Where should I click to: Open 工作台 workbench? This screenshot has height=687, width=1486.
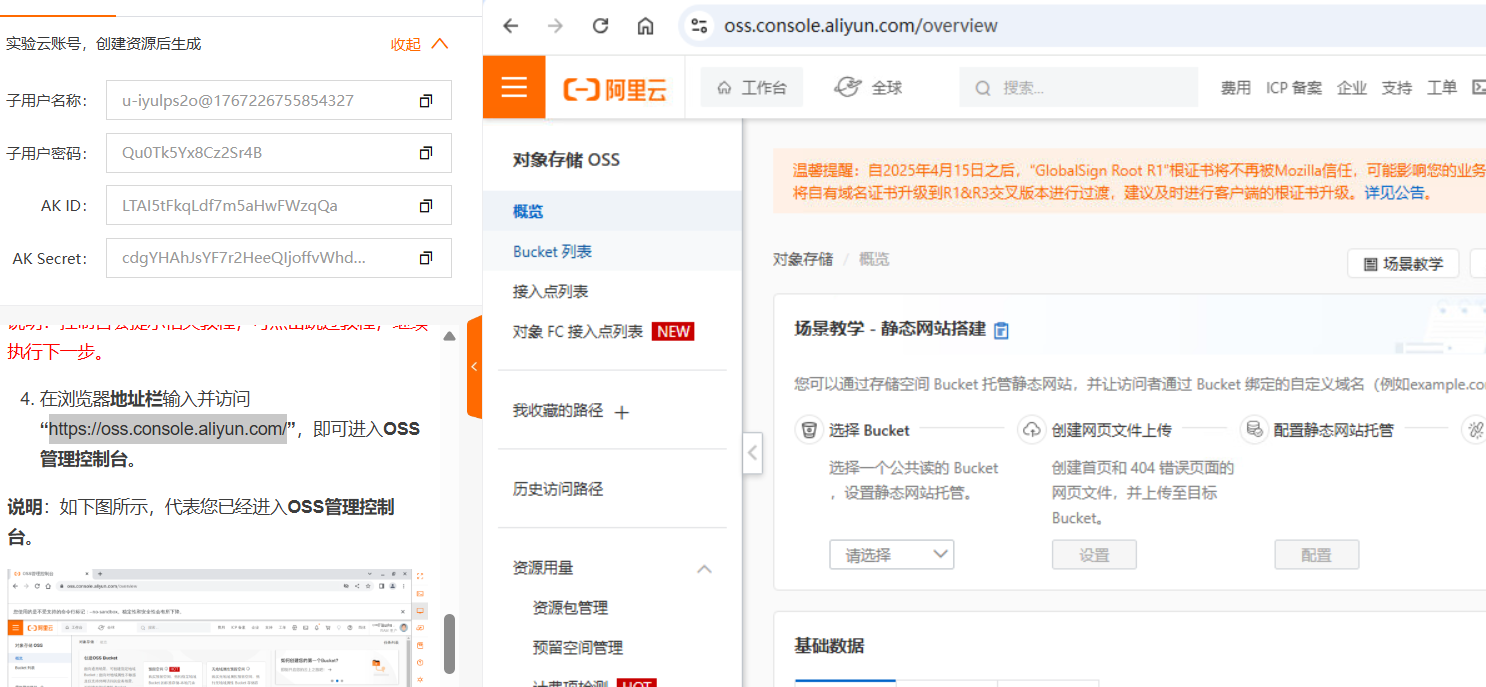tap(752, 88)
